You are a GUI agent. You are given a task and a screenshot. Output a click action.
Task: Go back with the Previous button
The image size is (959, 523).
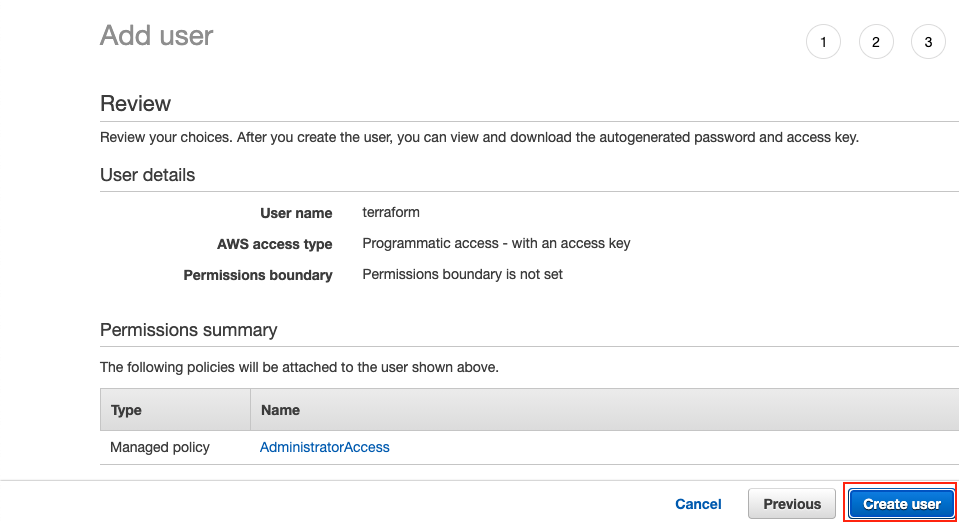pos(791,503)
